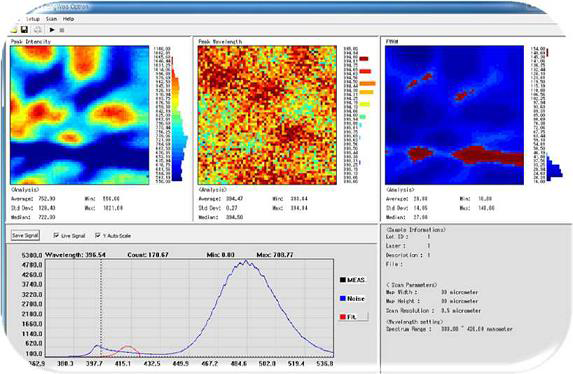The image size is (573, 374).
Task: Click the floppy disk Save icon
Action: coord(24,30)
